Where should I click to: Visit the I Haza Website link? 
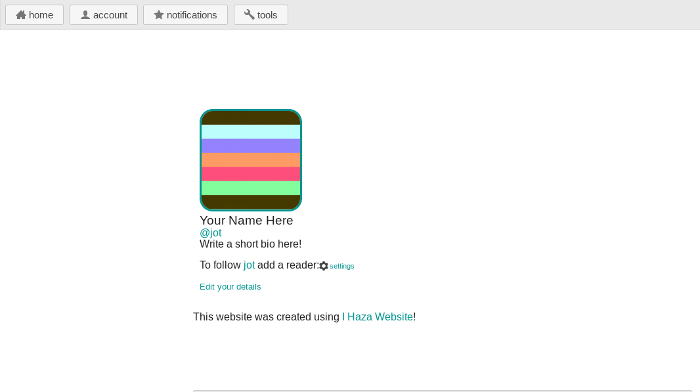[x=377, y=317]
